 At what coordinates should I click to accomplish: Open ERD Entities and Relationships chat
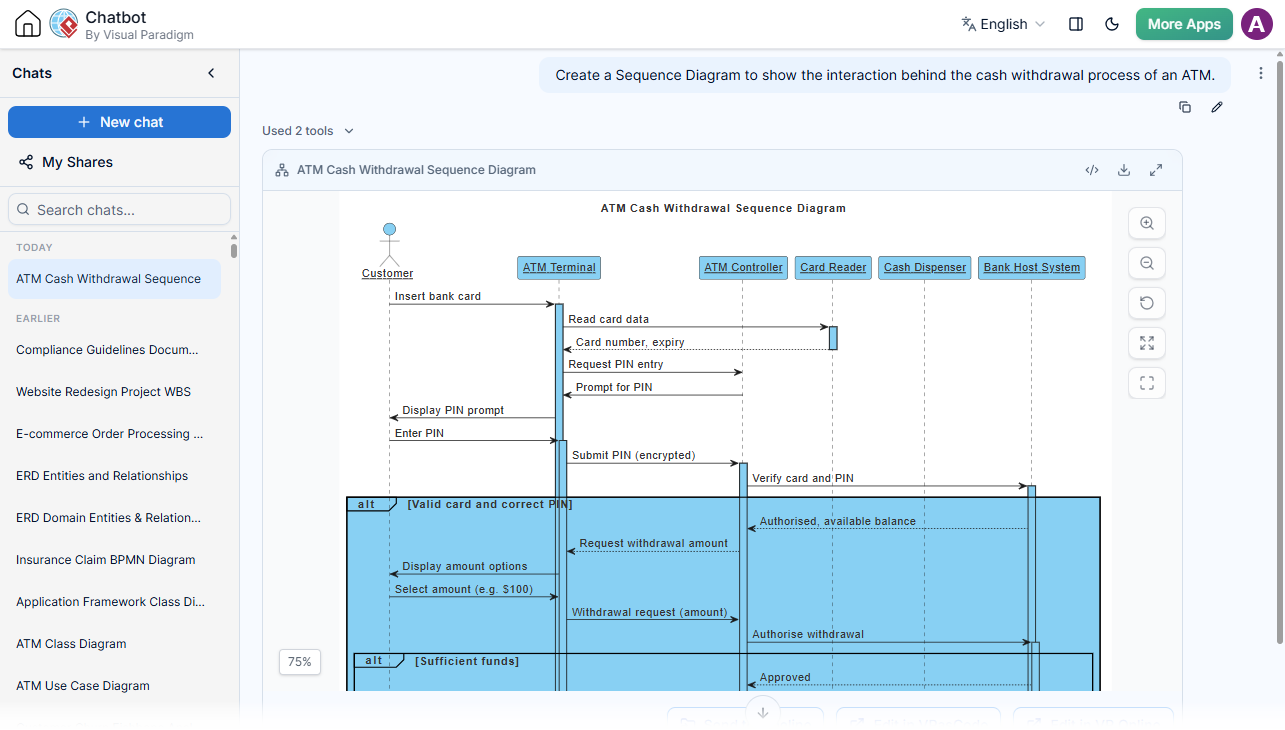(x=114, y=476)
